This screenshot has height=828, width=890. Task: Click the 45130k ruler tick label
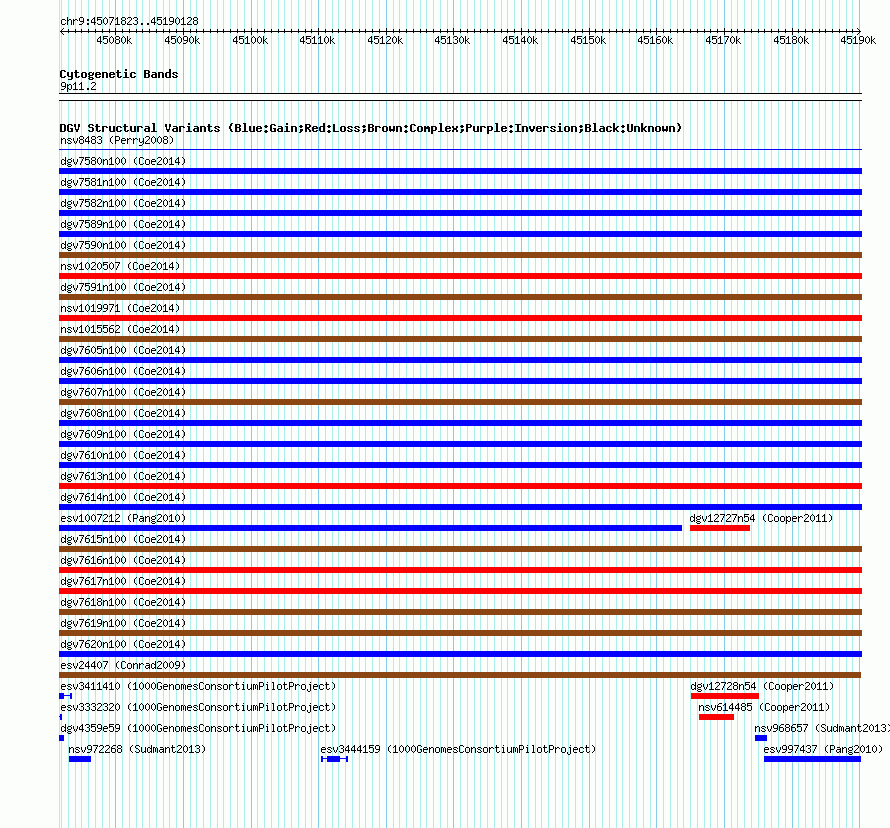point(452,40)
